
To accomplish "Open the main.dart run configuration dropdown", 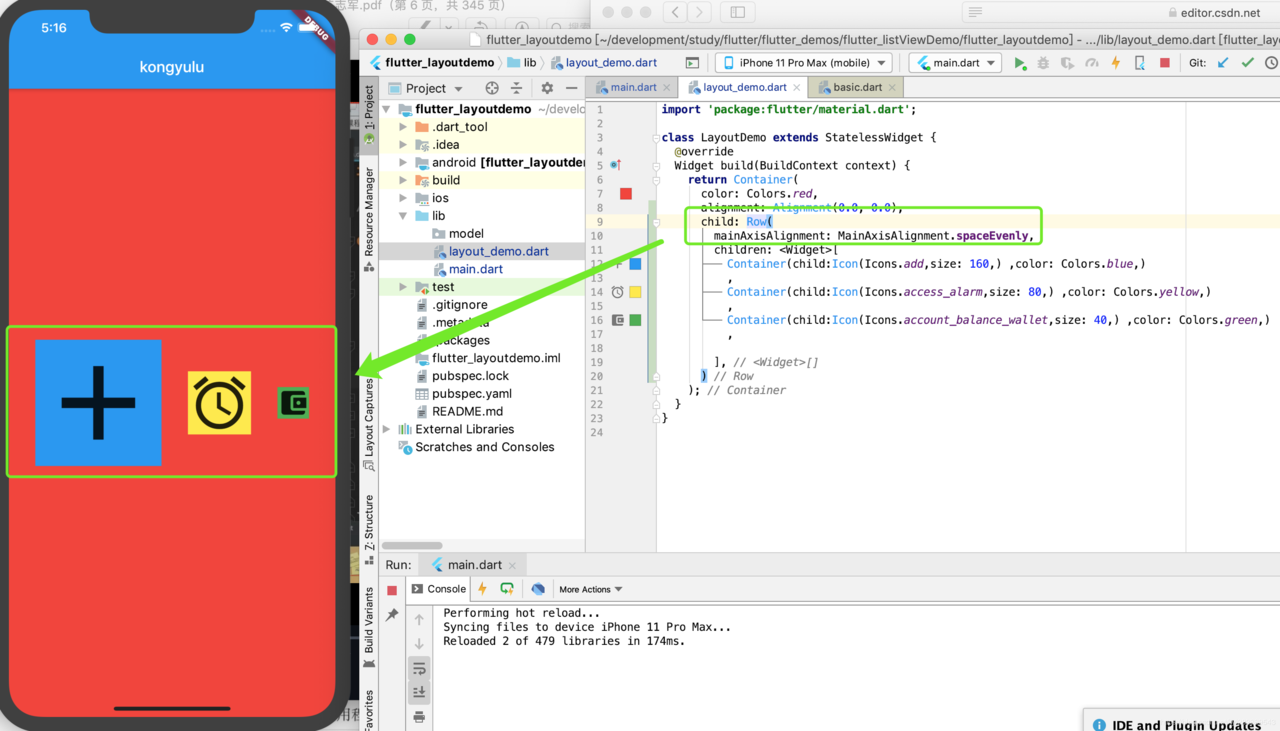I will pyautogui.click(x=955, y=62).
